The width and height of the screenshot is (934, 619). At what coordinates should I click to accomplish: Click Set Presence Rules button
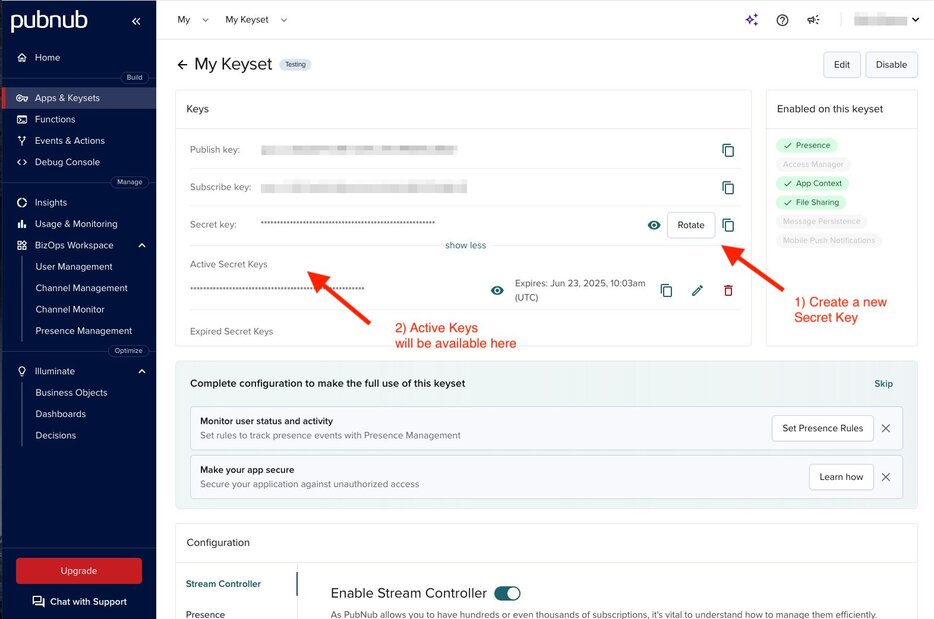[x=822, y=428]
